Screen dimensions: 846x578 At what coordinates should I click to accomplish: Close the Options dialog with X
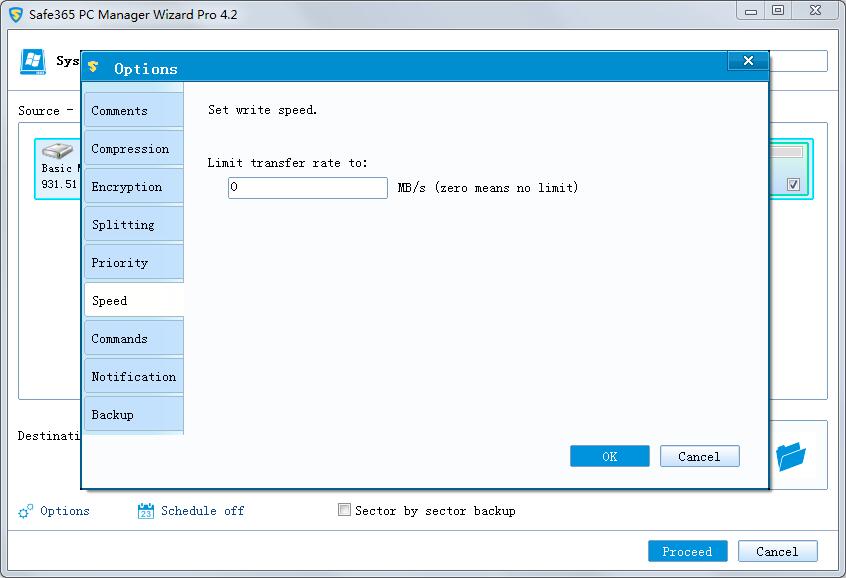[747, 62]
